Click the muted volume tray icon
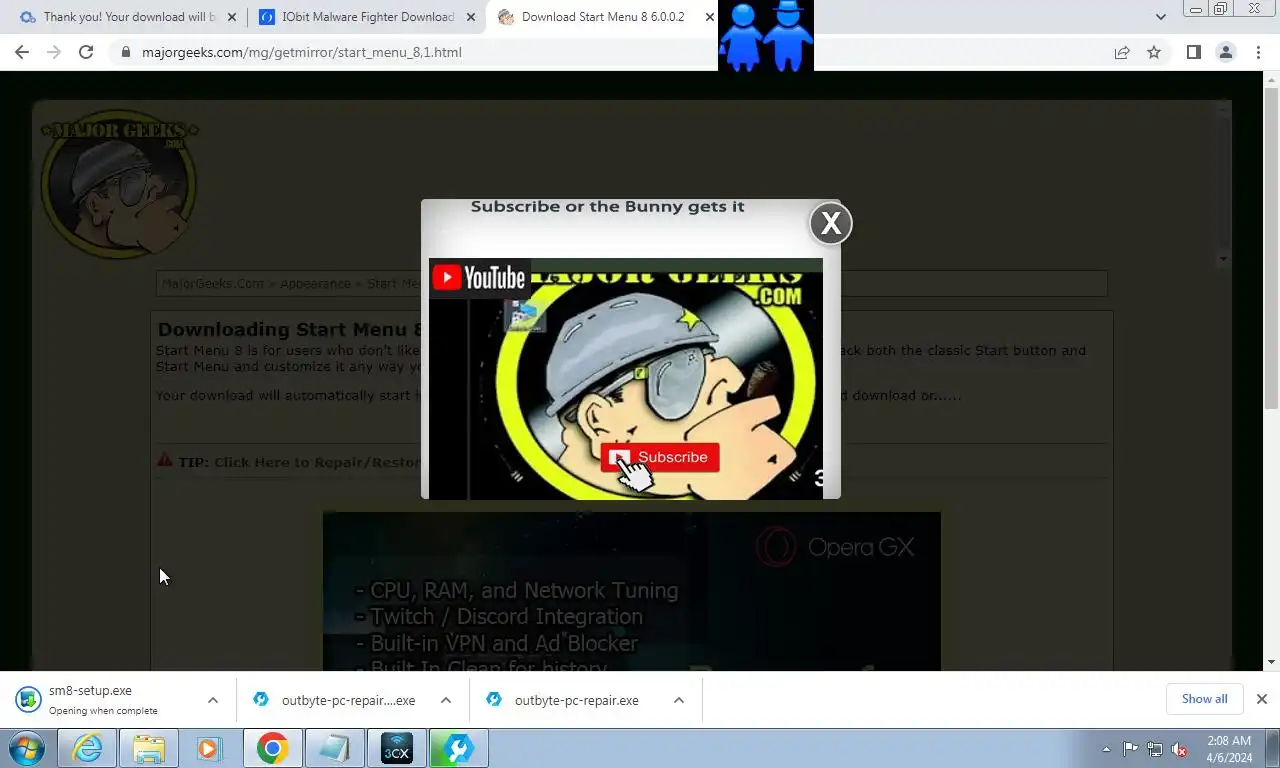This screenshot has width=1280, height=768. 1179,749
